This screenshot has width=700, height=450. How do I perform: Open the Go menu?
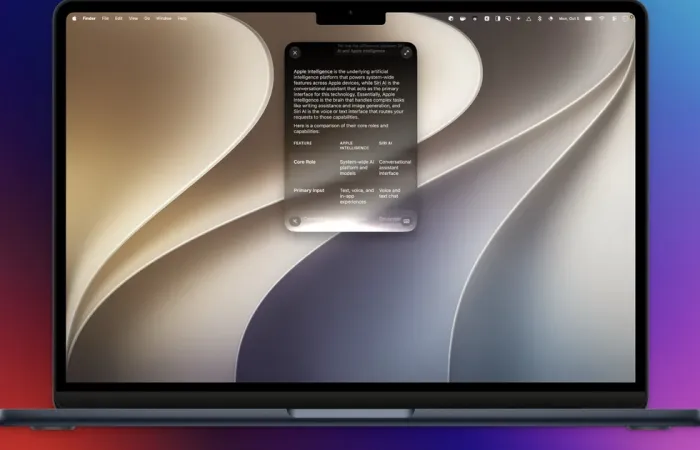pyautogui.click(x=147, y=18)
